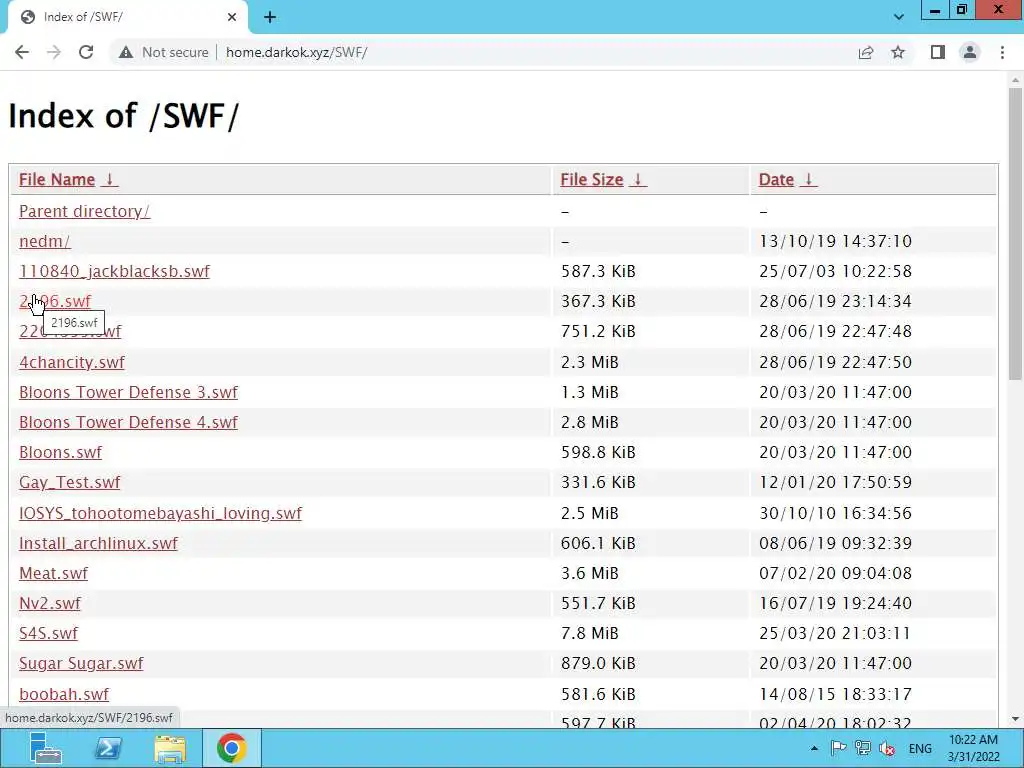Open the Nv2.swf file

[x=50, y=603]
